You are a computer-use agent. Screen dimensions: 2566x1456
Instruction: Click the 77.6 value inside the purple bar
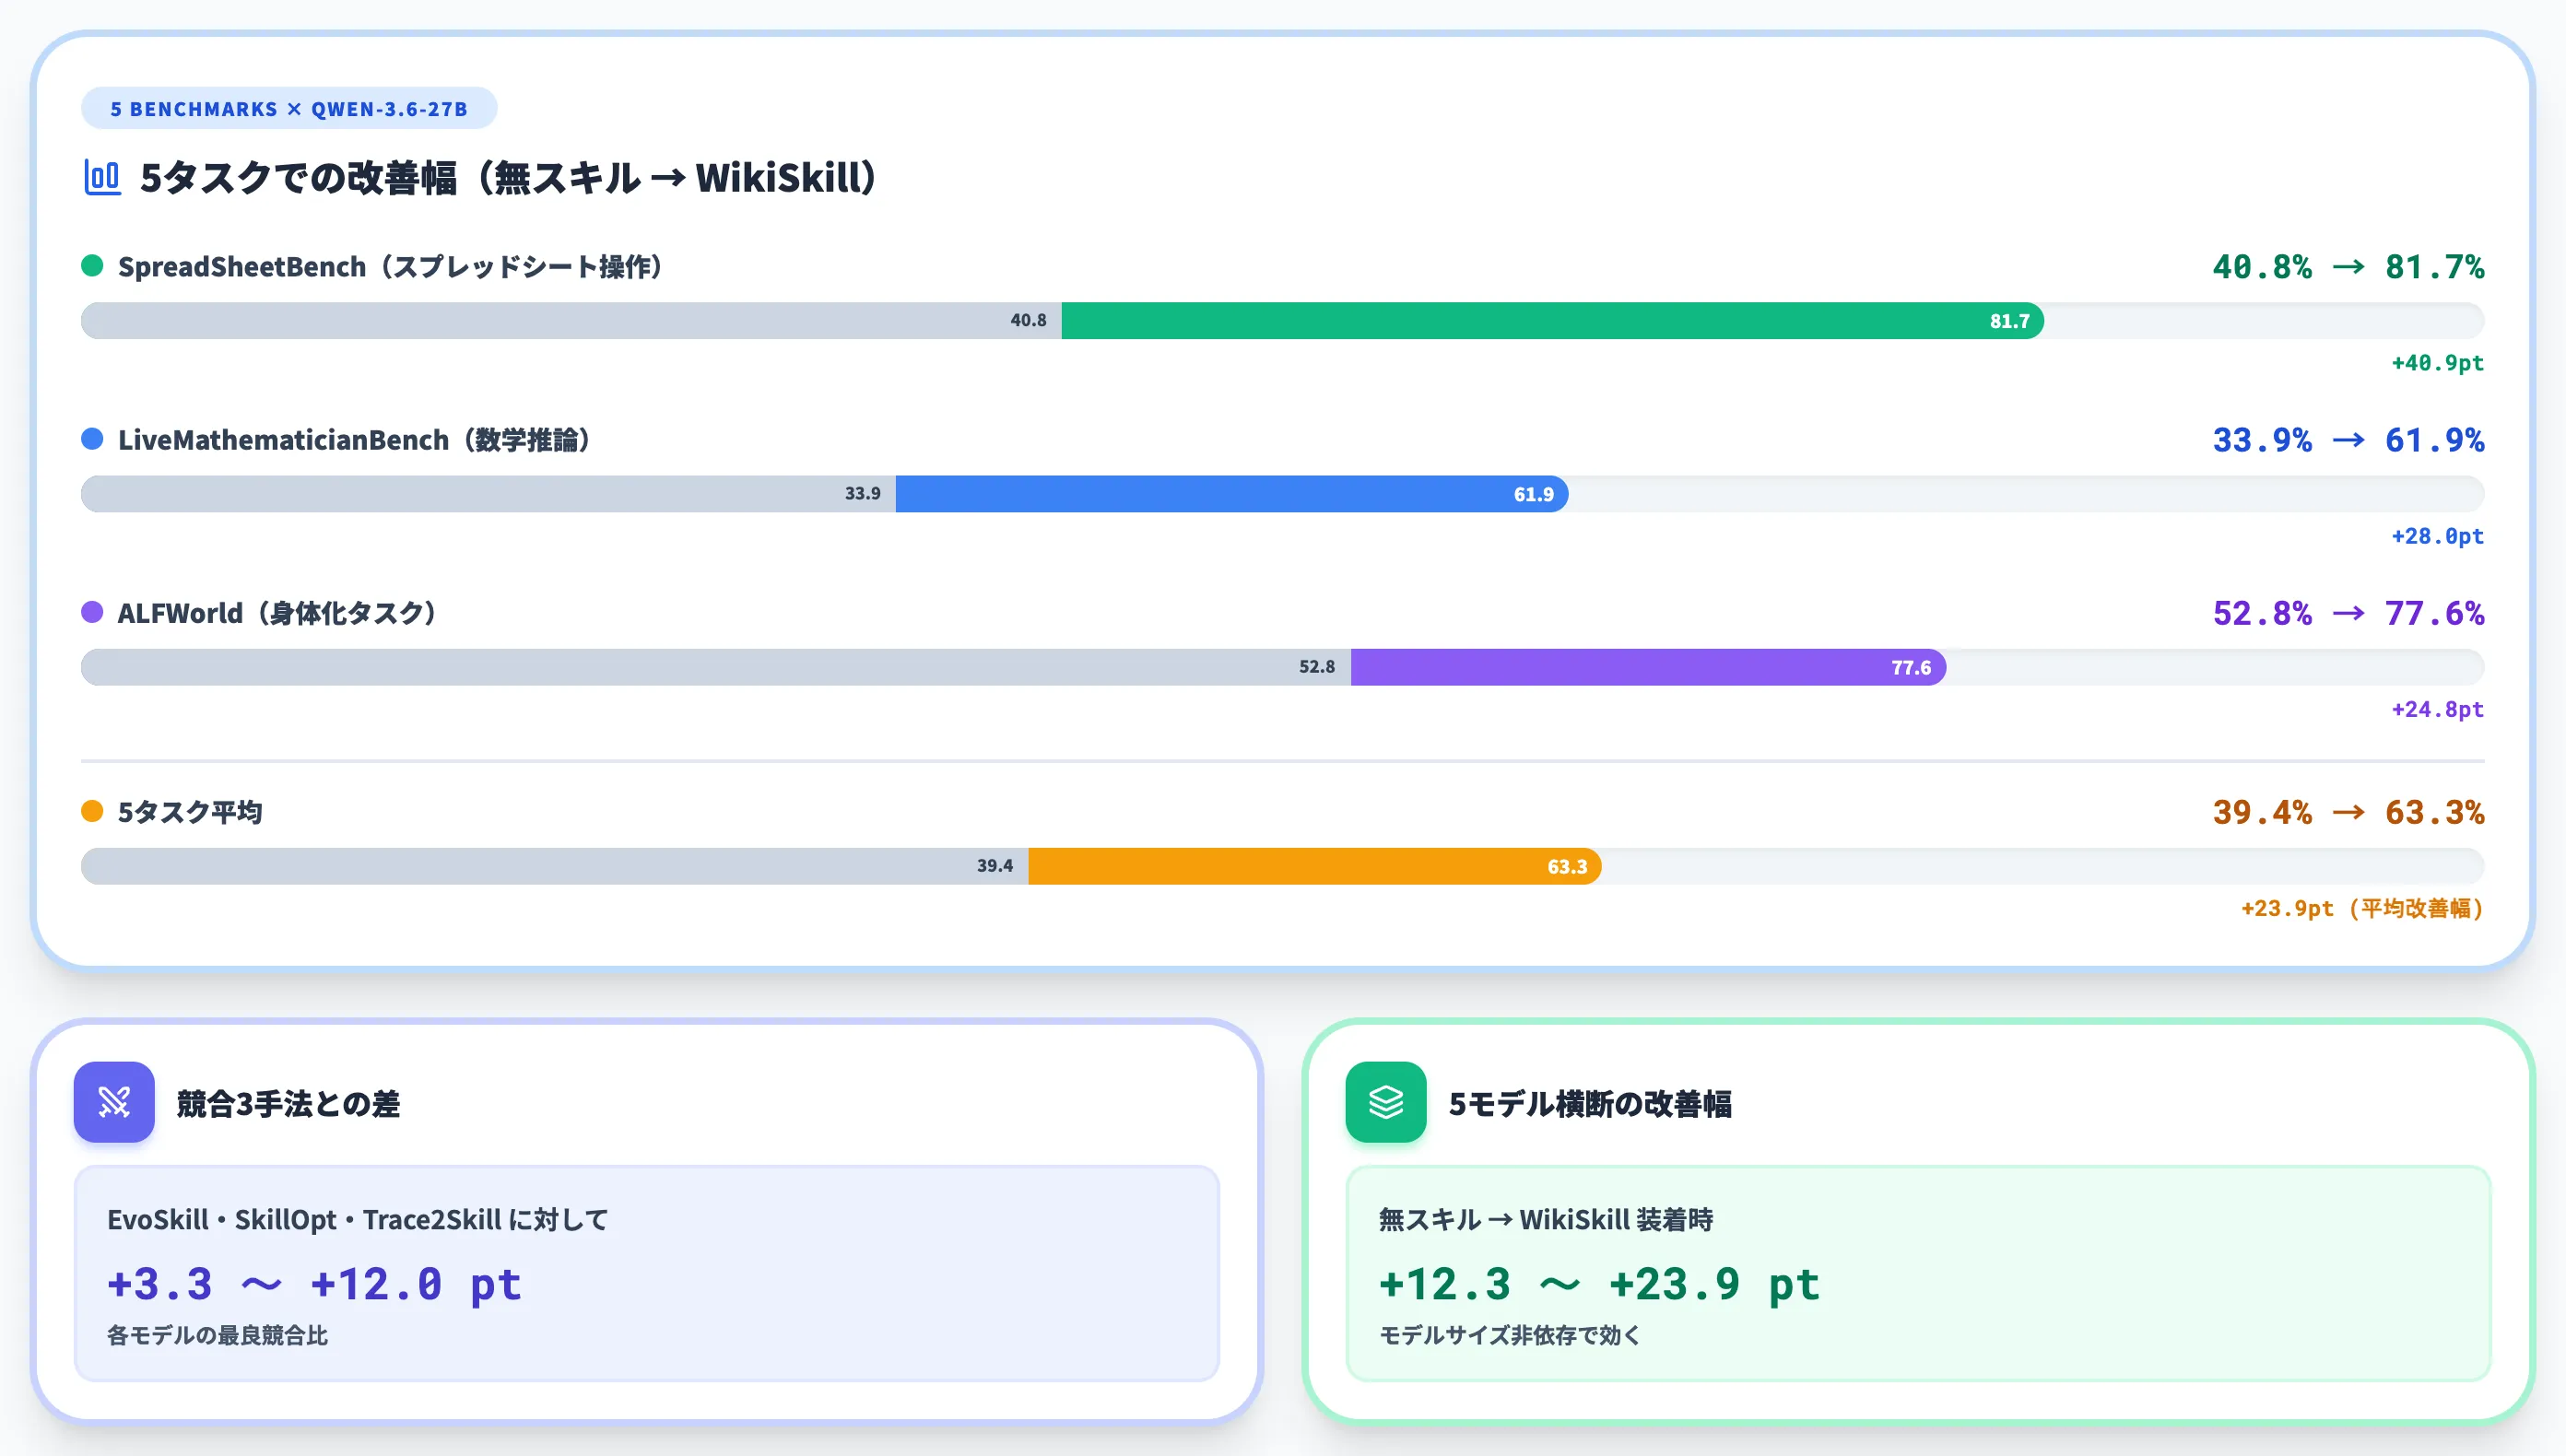1911,667
